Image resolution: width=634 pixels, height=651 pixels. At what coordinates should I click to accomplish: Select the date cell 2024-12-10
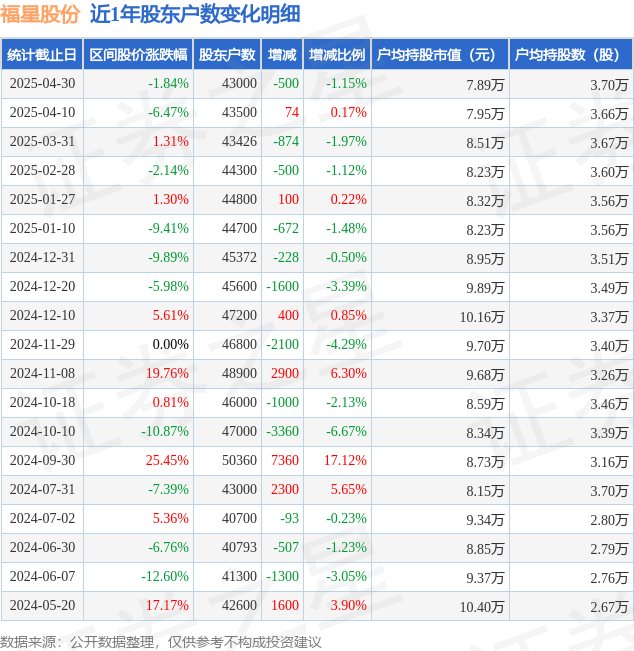(42, 316)
